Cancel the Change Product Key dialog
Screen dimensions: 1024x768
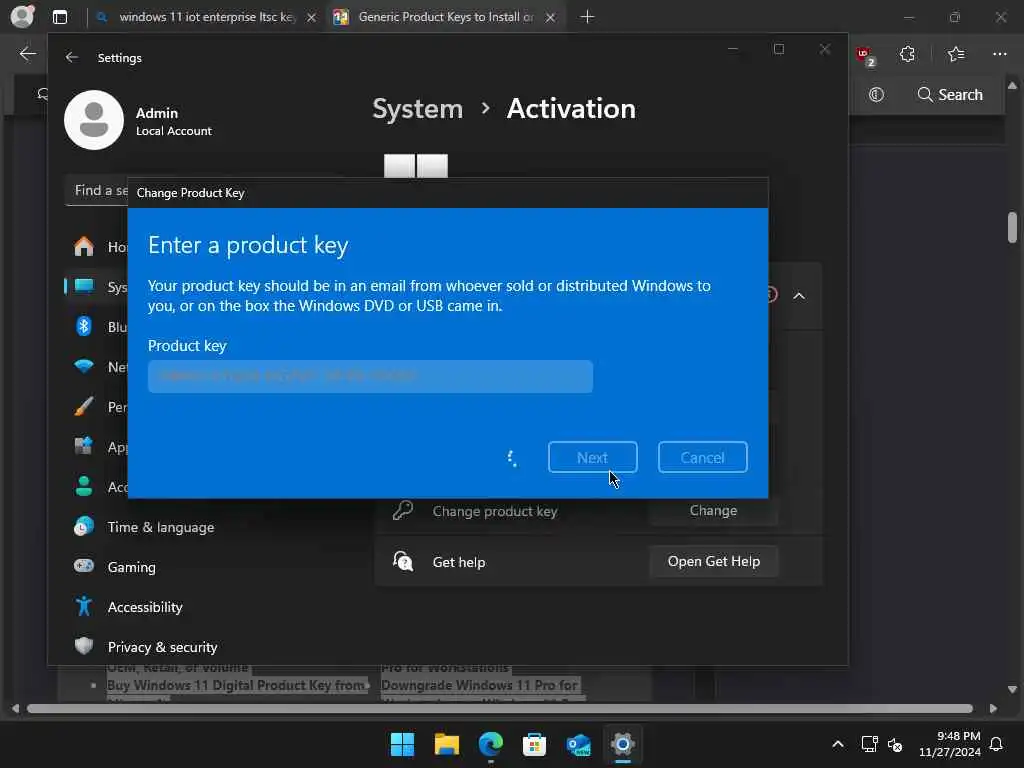703,457
